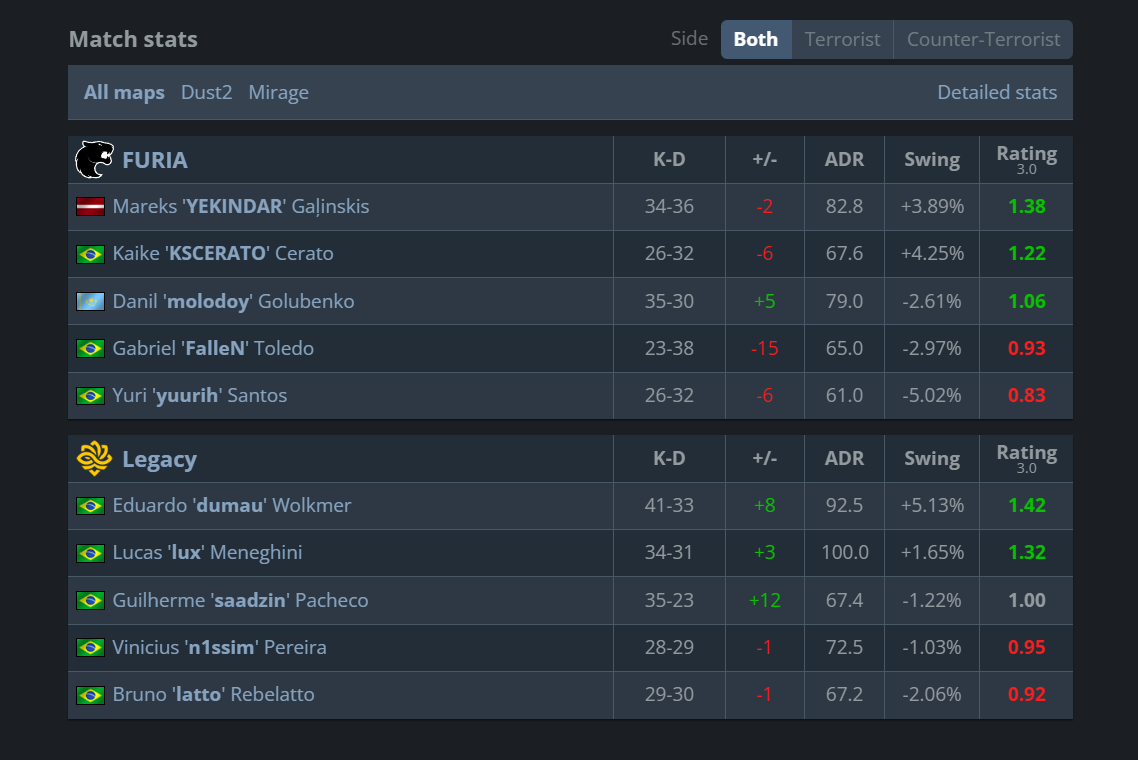
Task: Click the Swing column header for FURIA
Action: tap(931, 160)
